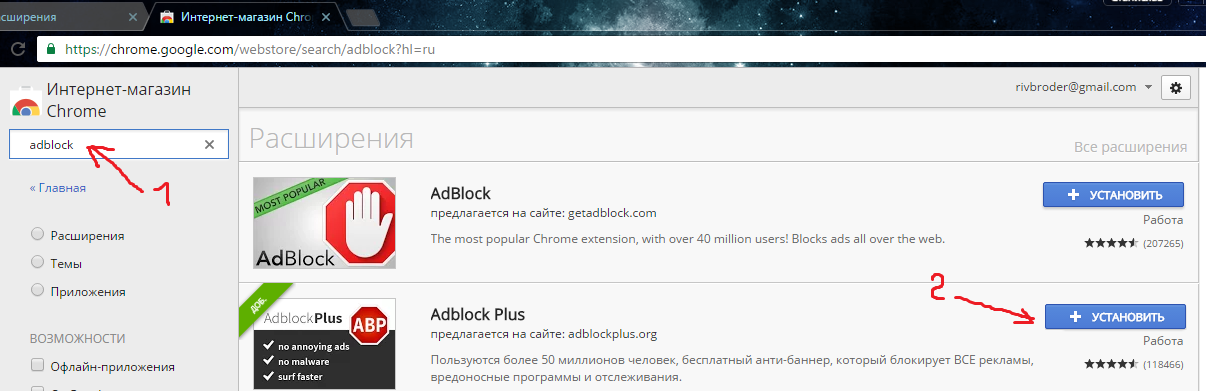Click AdBlock star rating (207265)

pos(1134,243)
